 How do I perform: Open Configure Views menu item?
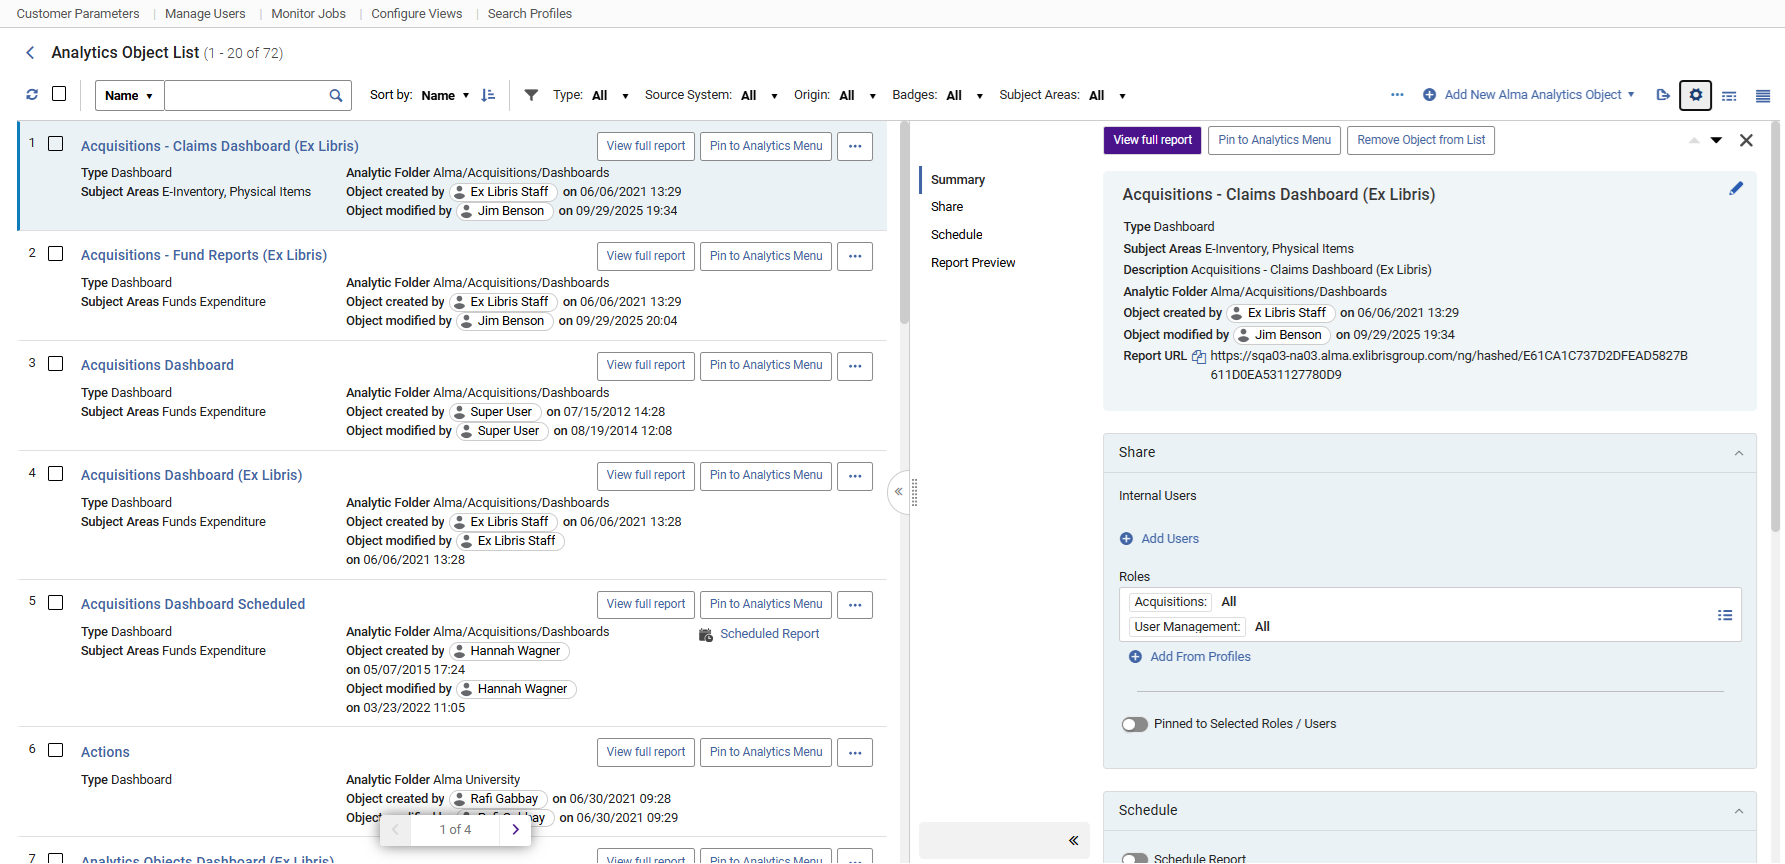pyautogui.click(x=417, y=14)
